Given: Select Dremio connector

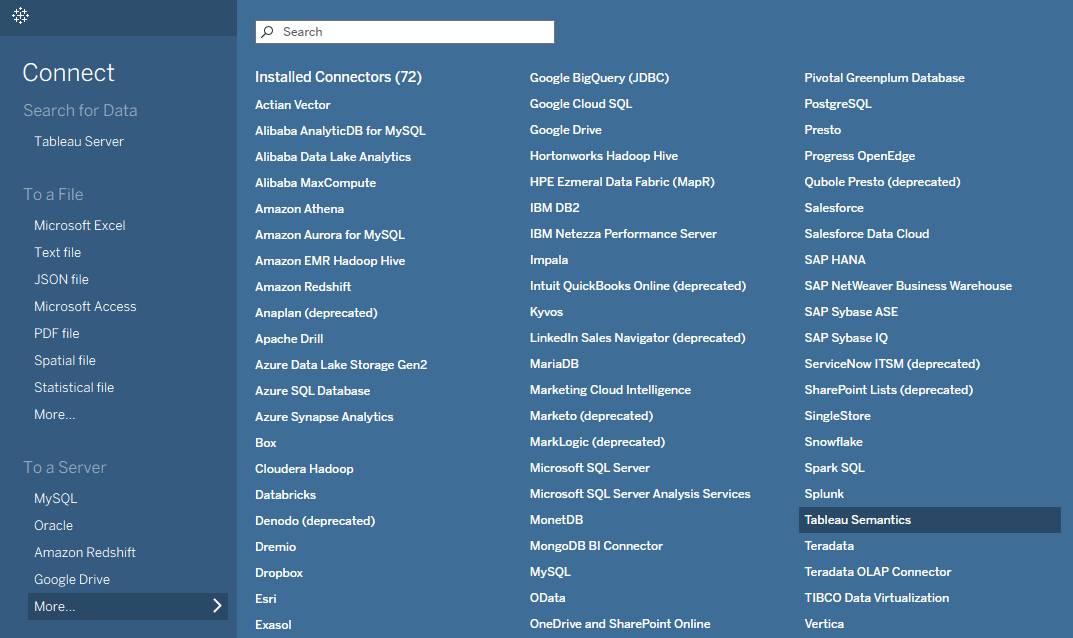Looking at the screenshot, I should pos(276,547).
